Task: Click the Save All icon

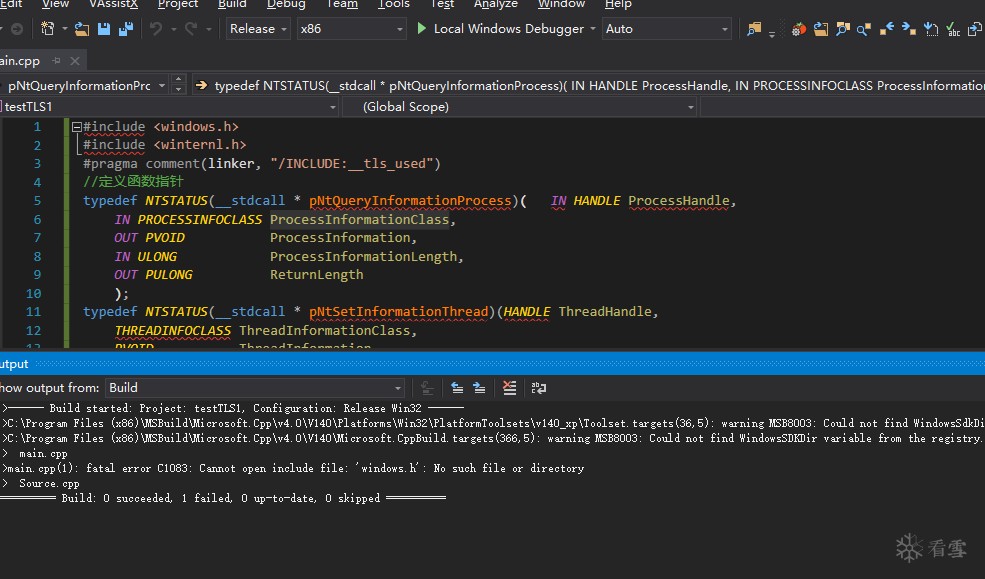Action: point(126,29)
